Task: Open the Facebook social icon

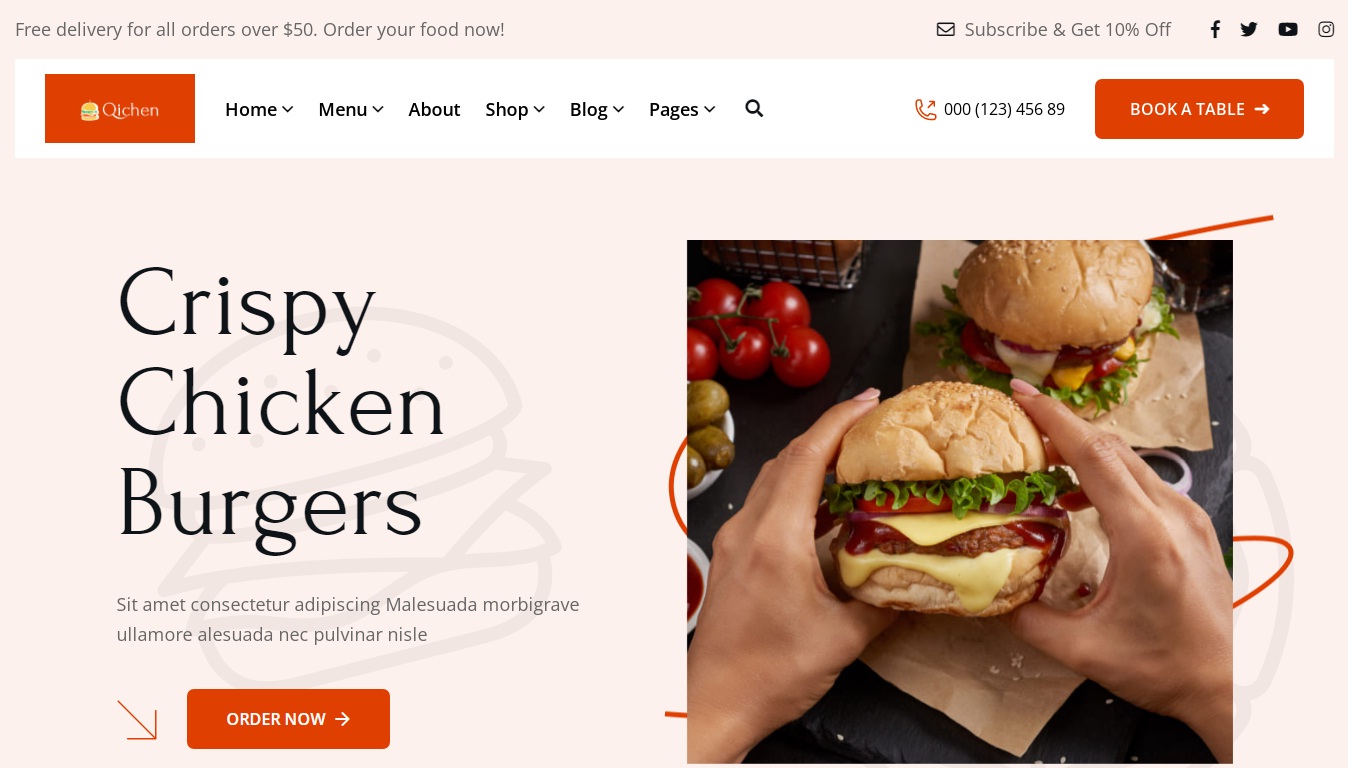Action: click(1215, 30)
